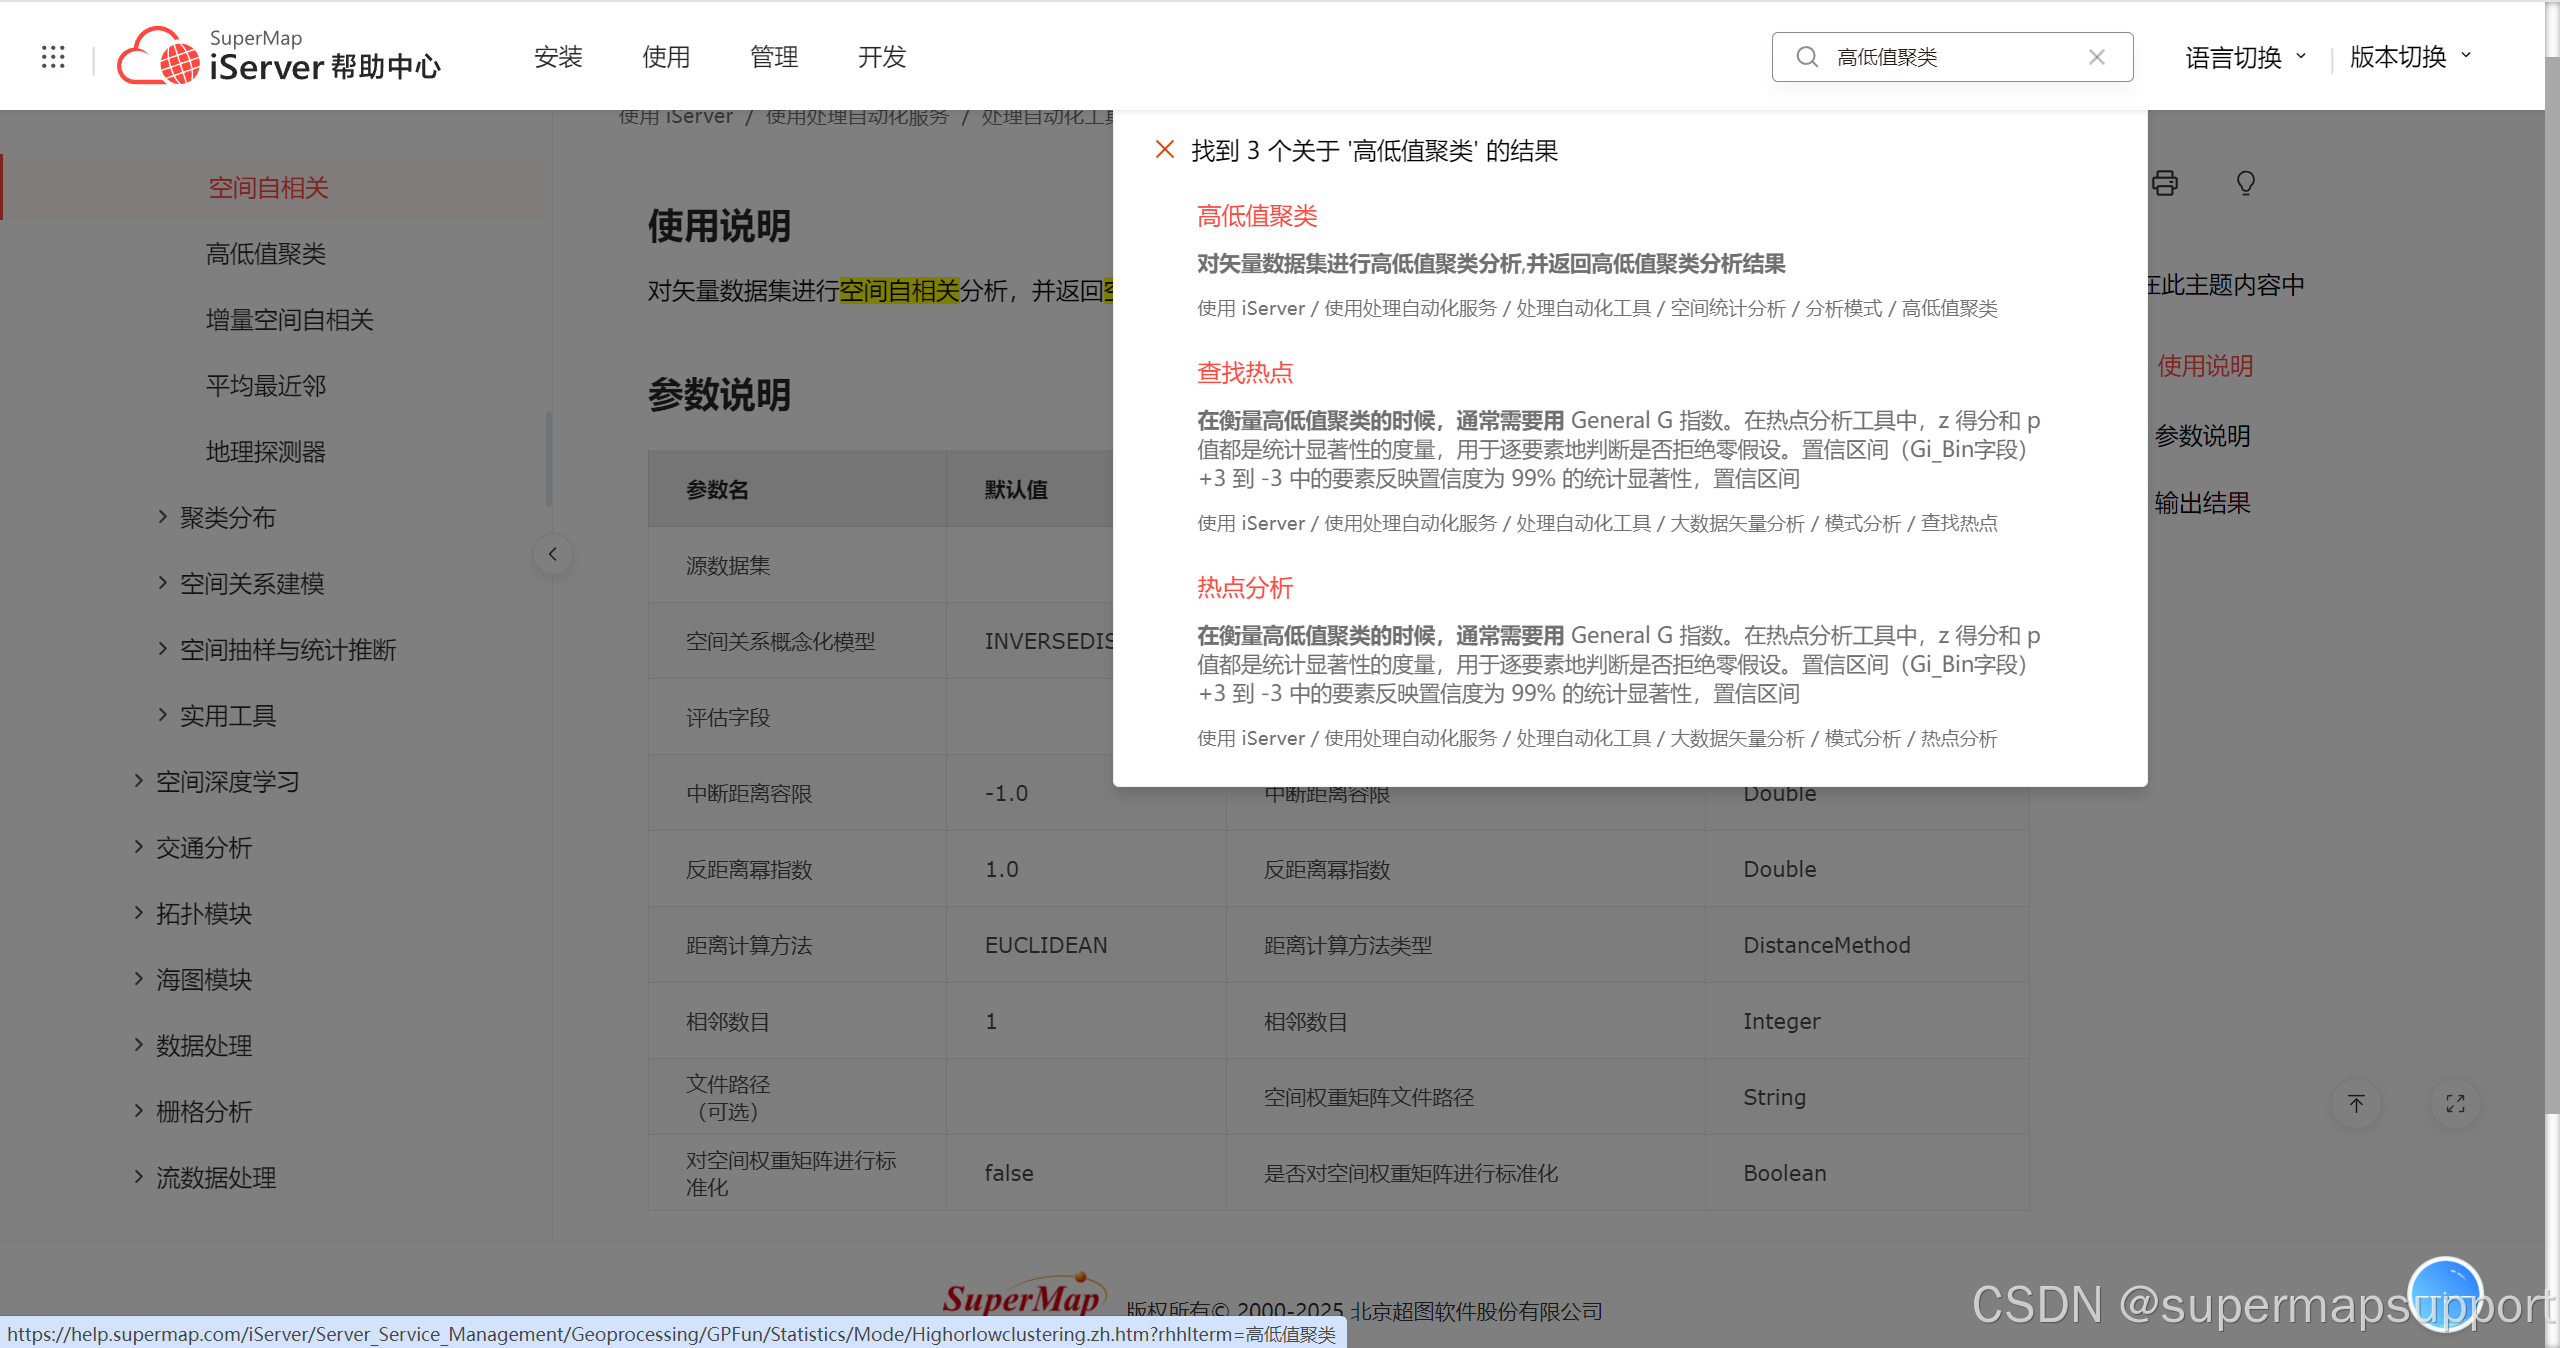
Task: Click the page vertical scrollbar
Action: (2552, 585)
